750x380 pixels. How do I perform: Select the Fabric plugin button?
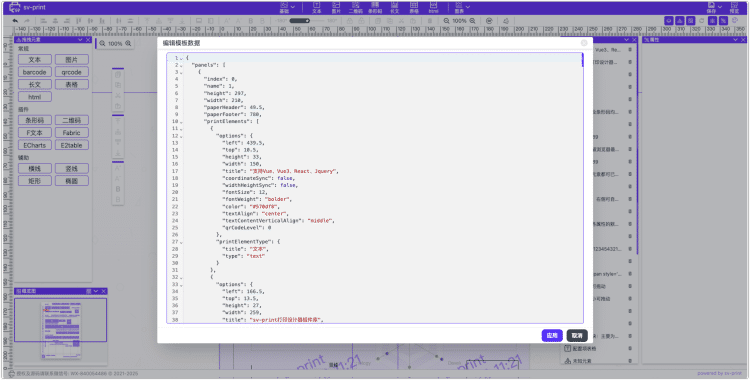71,133
